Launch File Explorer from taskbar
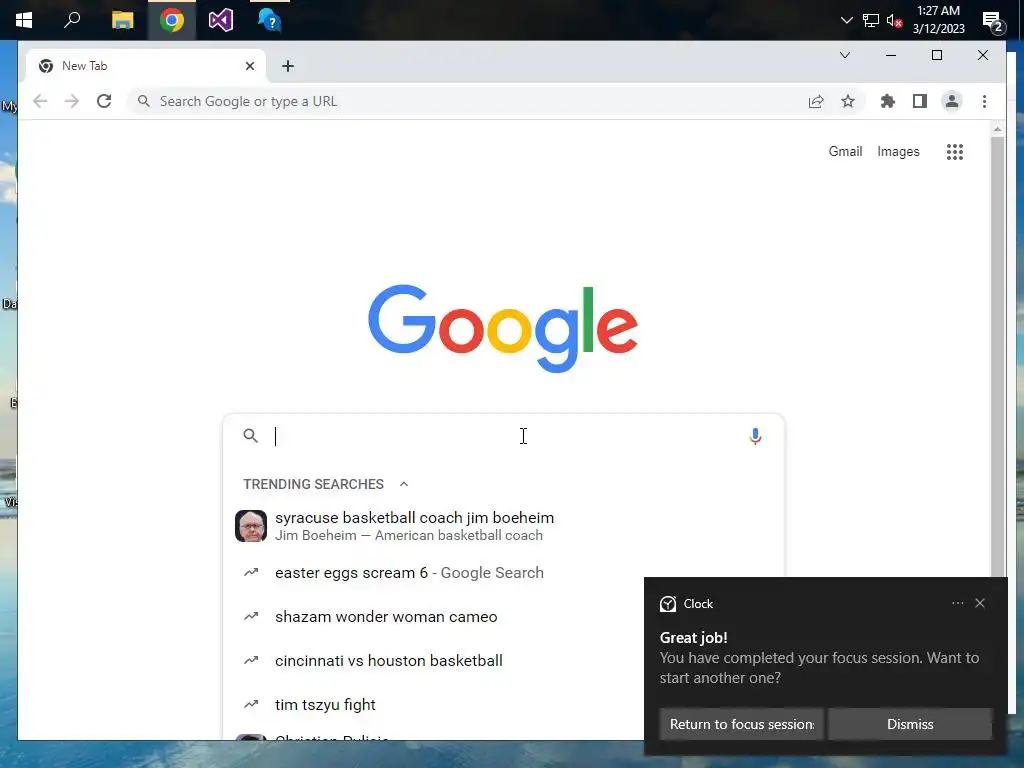The image size is (1024, 768). 122,20
